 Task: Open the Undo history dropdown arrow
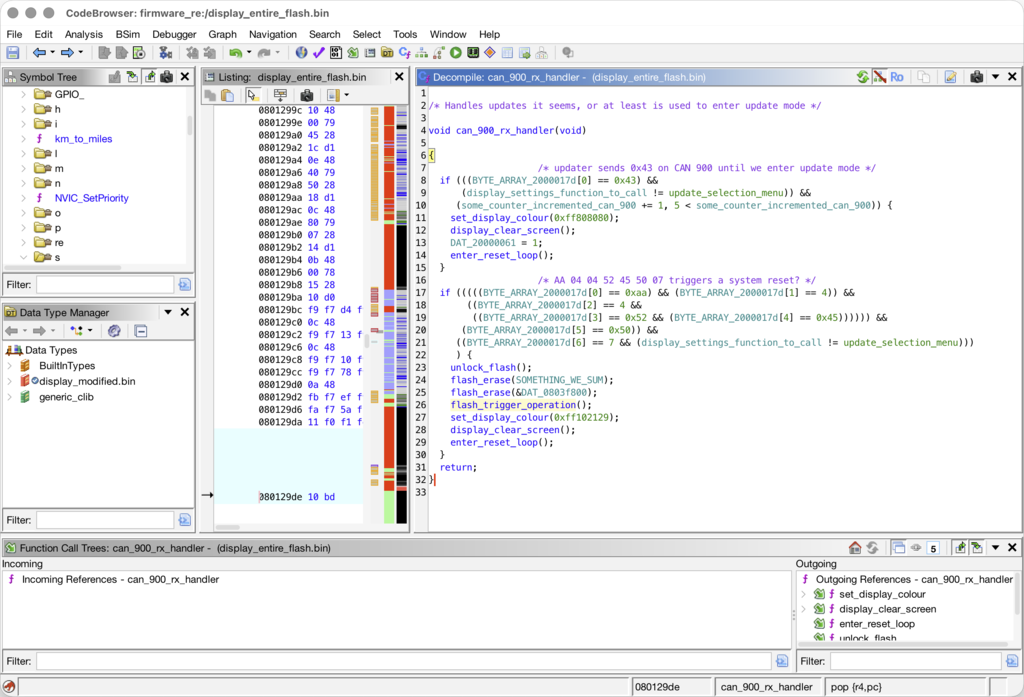point(249,52)
